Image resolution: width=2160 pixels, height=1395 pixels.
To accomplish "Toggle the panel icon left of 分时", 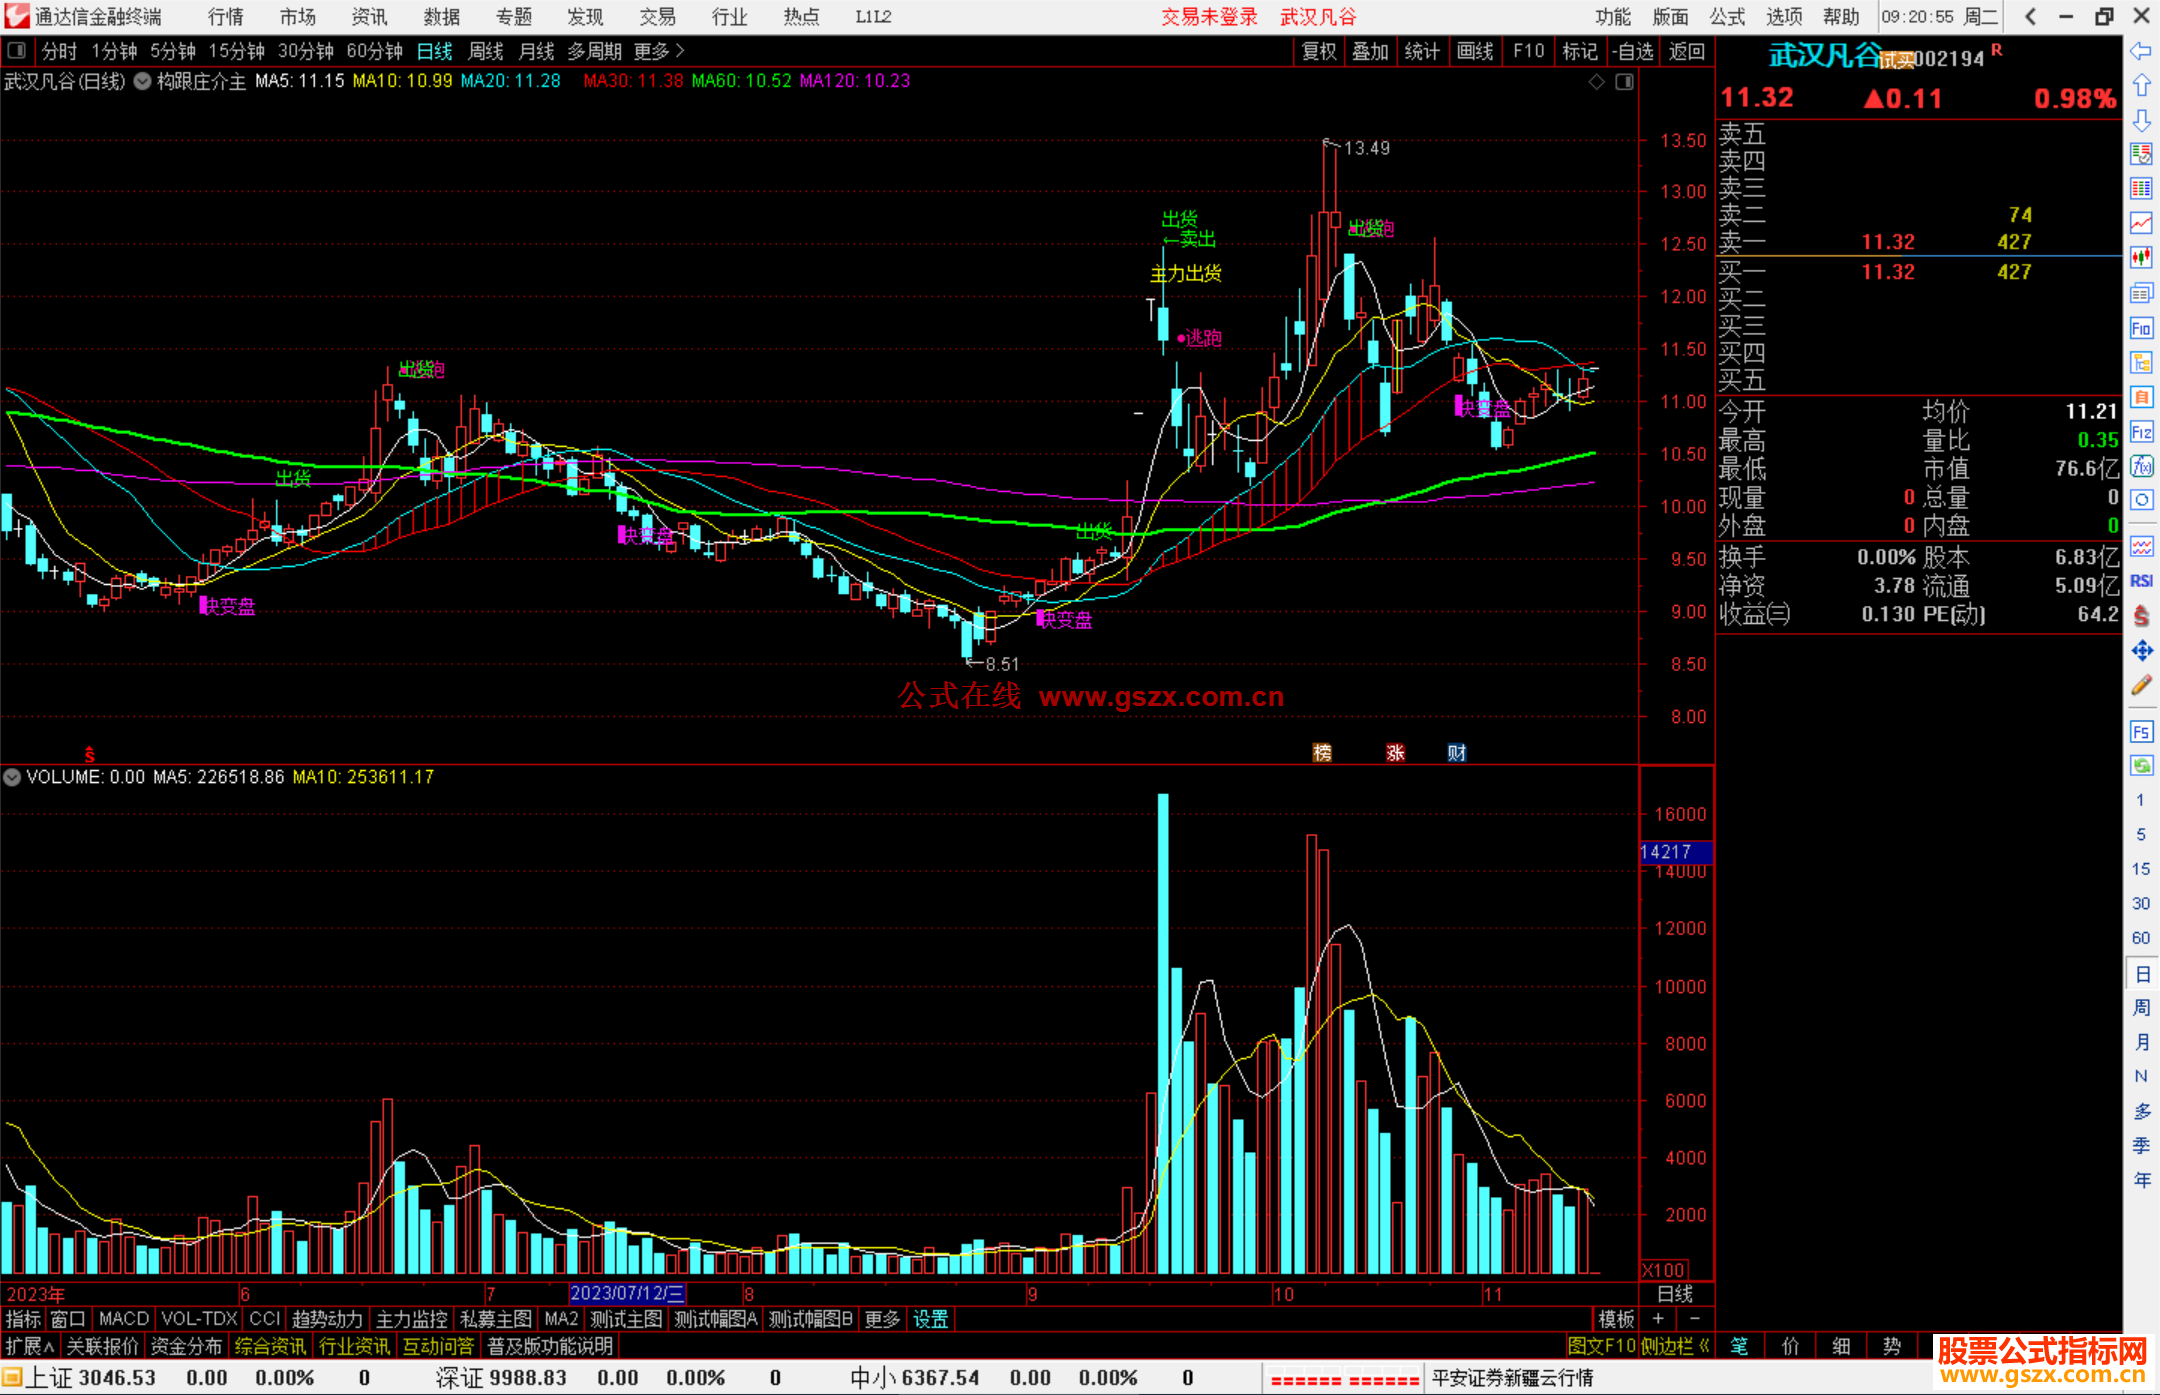I will [17, 51].
